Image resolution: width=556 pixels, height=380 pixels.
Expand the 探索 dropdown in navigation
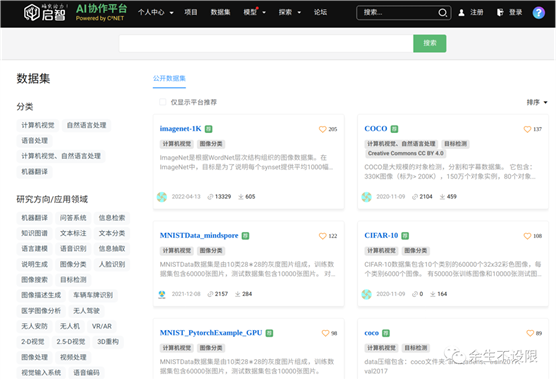click(x=290, y=12)
